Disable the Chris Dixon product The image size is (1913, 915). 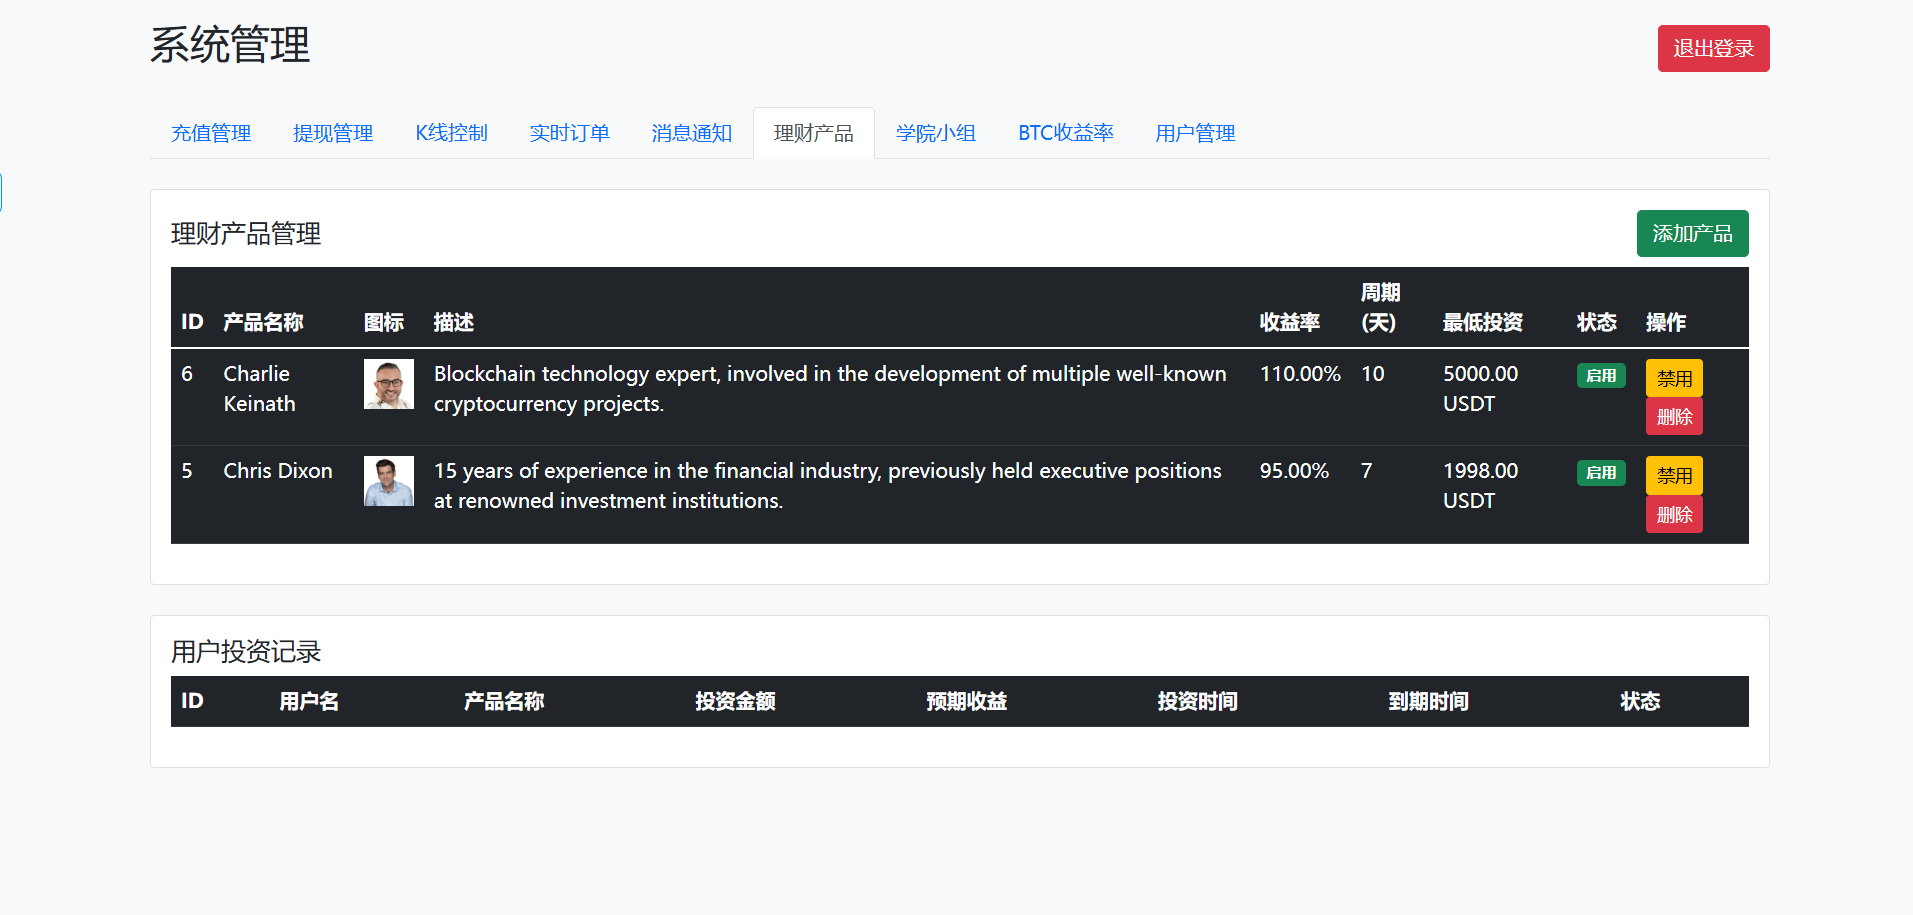[1673, 475]
